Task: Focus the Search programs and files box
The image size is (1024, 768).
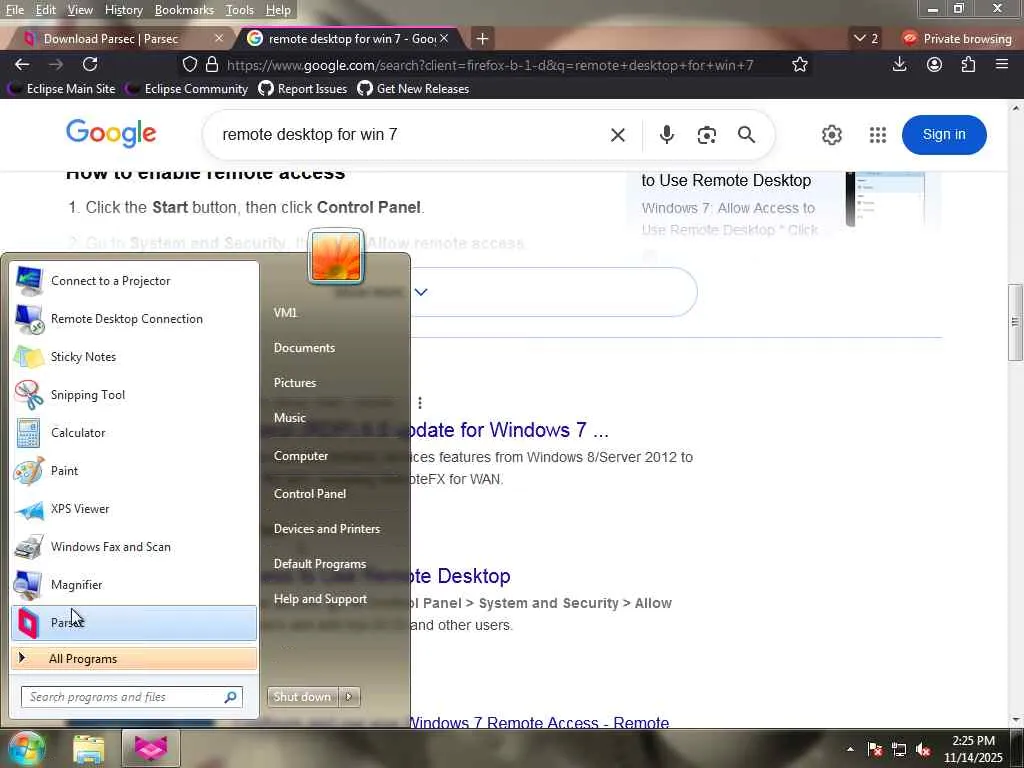Action: (x=131, y=697)
